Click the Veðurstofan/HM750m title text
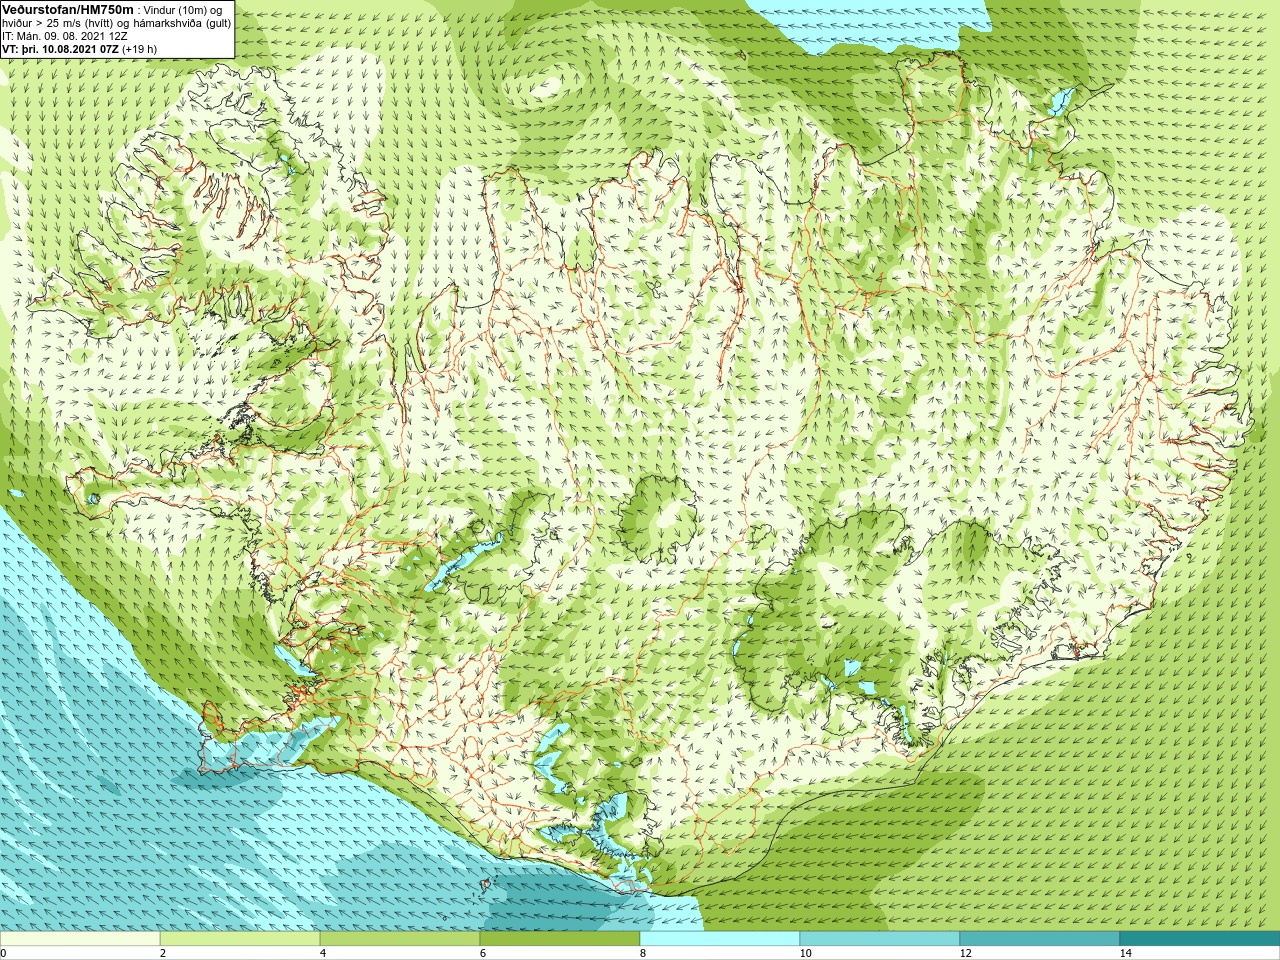 67,9
